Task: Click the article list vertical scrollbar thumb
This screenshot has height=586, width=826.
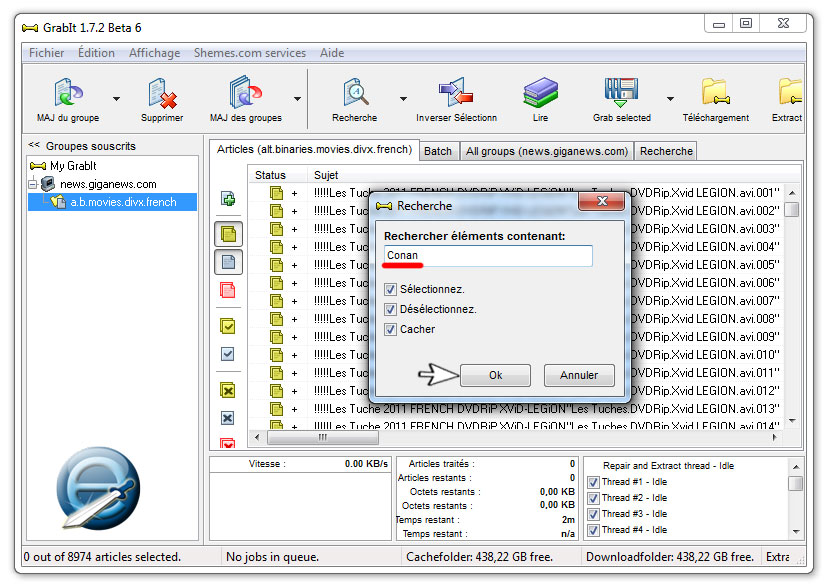Action: point(792,210)
